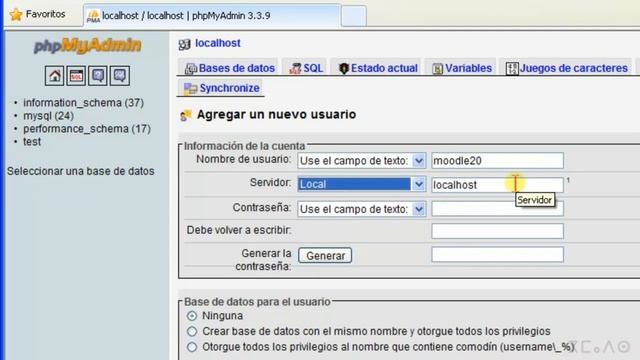
Task: Select the Ninguna radio option
Action: coord(192,316)
